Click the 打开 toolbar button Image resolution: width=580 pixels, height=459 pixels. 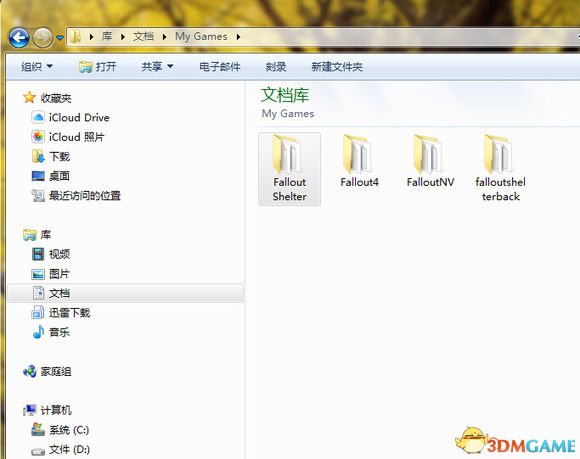click(x=98, y=67)
